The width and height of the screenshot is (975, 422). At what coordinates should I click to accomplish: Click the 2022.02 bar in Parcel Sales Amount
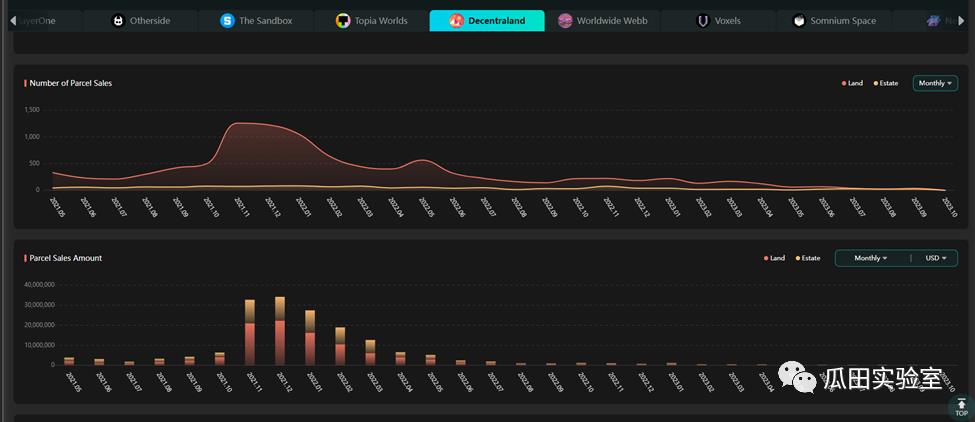tap(340, 346)
